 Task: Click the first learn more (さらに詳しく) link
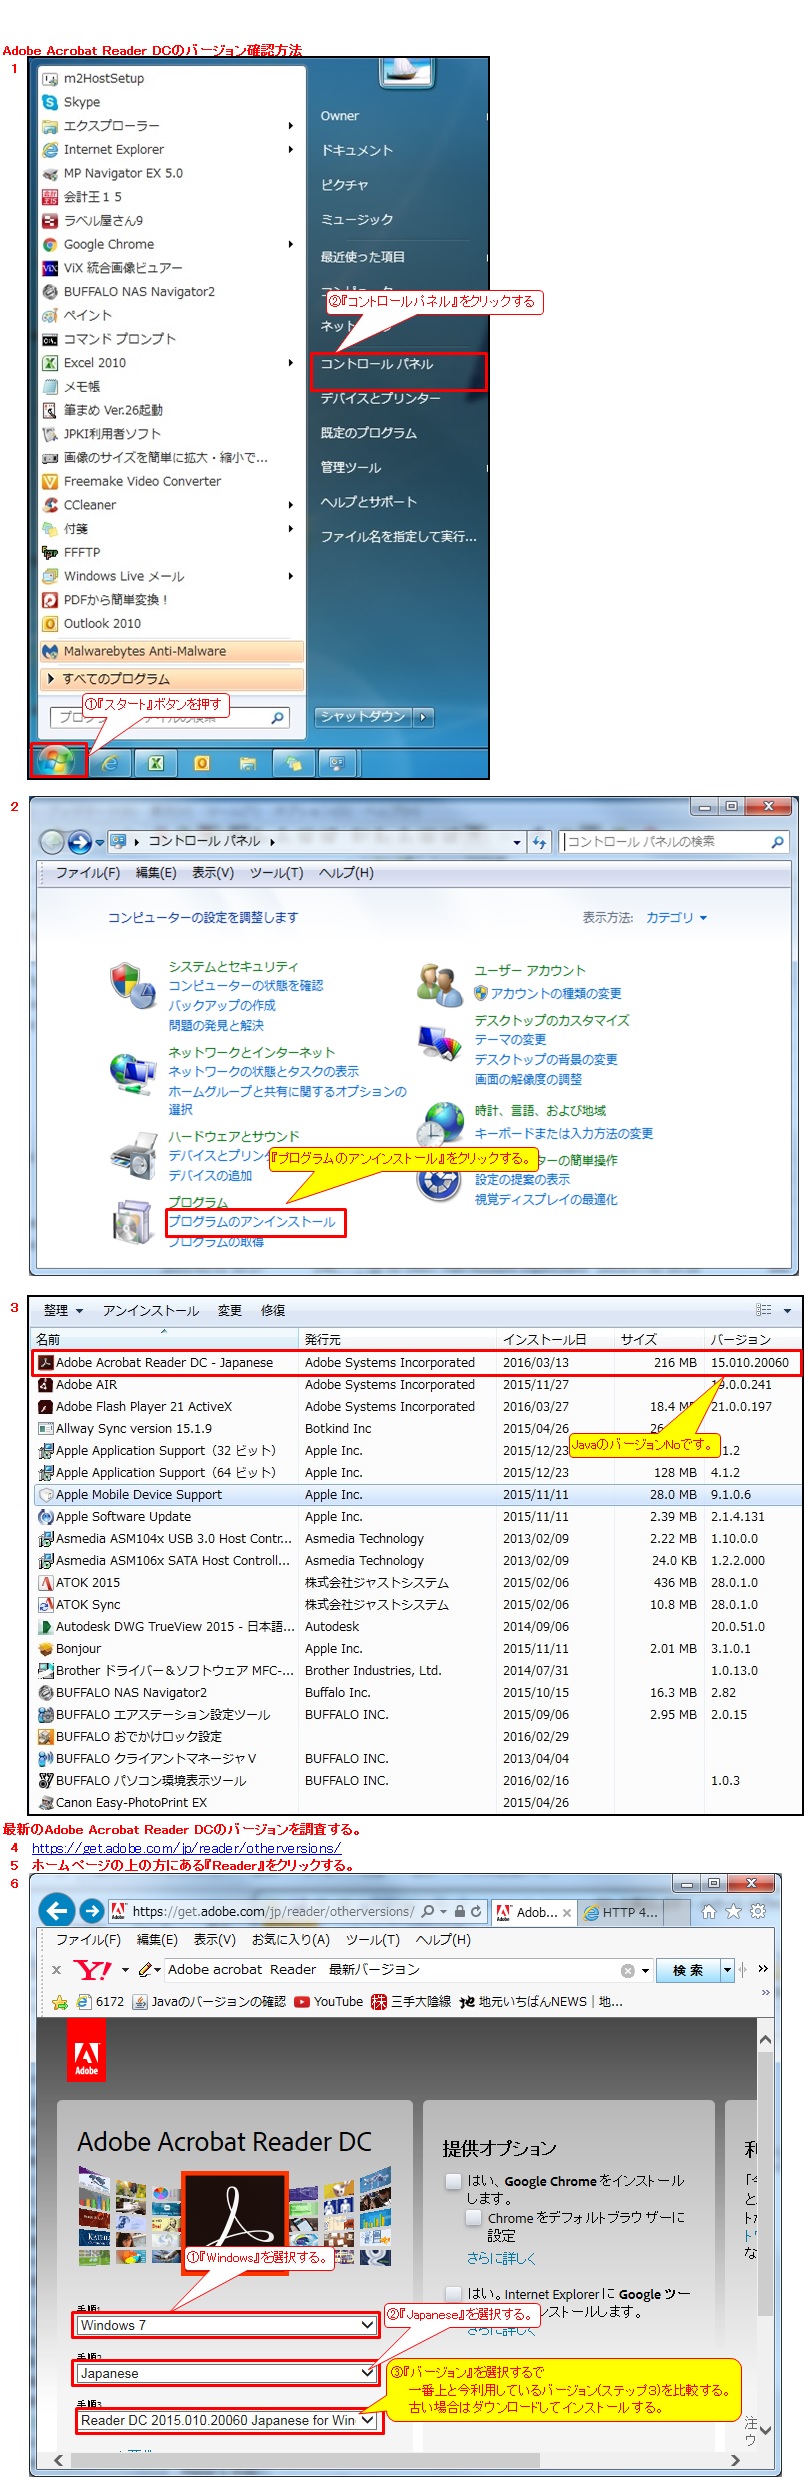point(501,2258)
